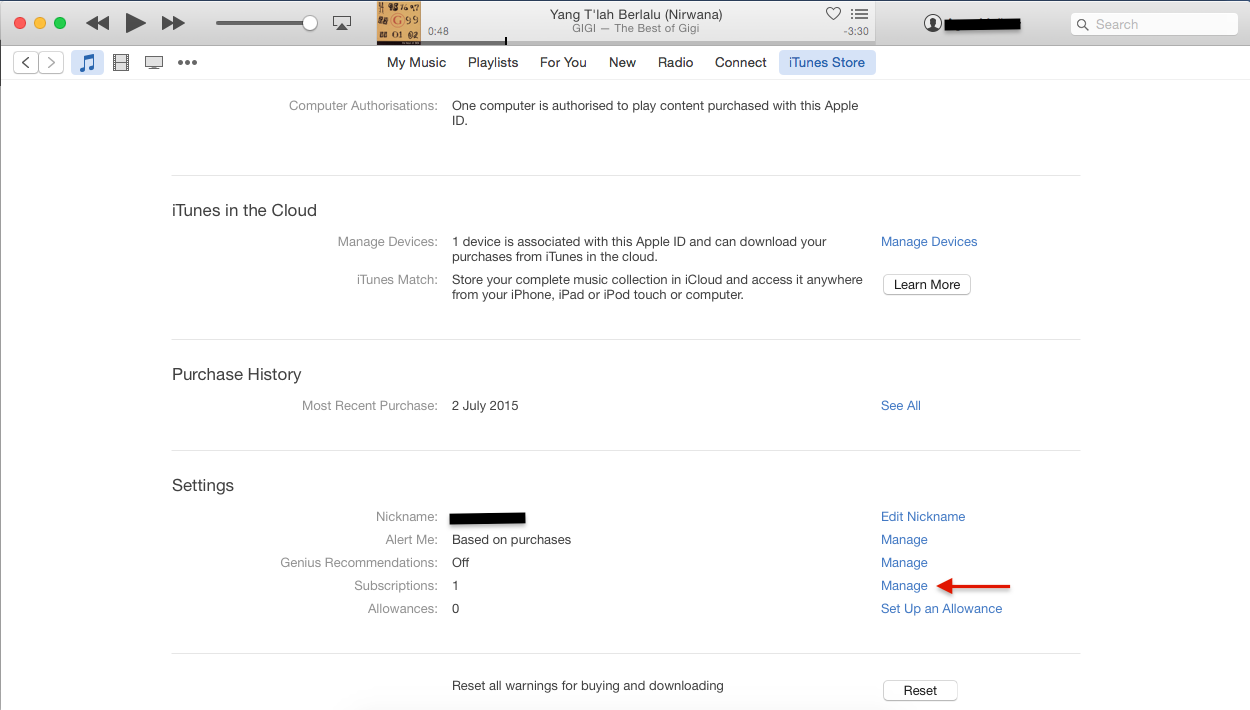Switch to the Movies library icon
The image size is (1250, 710).
point(121,63)
